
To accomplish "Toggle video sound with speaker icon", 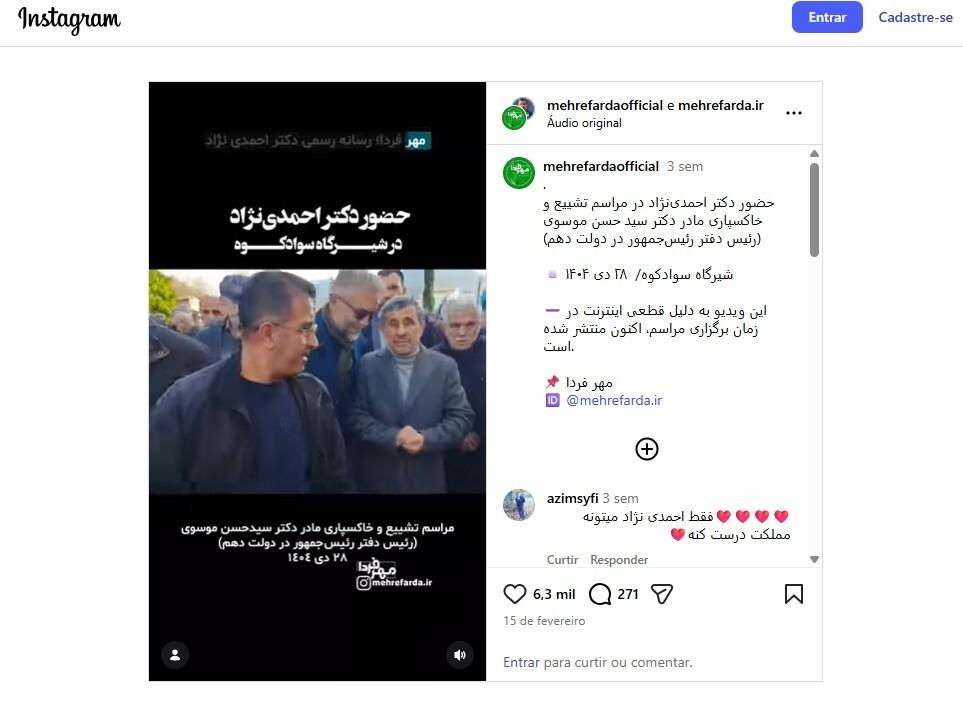I will click(459, 655).
